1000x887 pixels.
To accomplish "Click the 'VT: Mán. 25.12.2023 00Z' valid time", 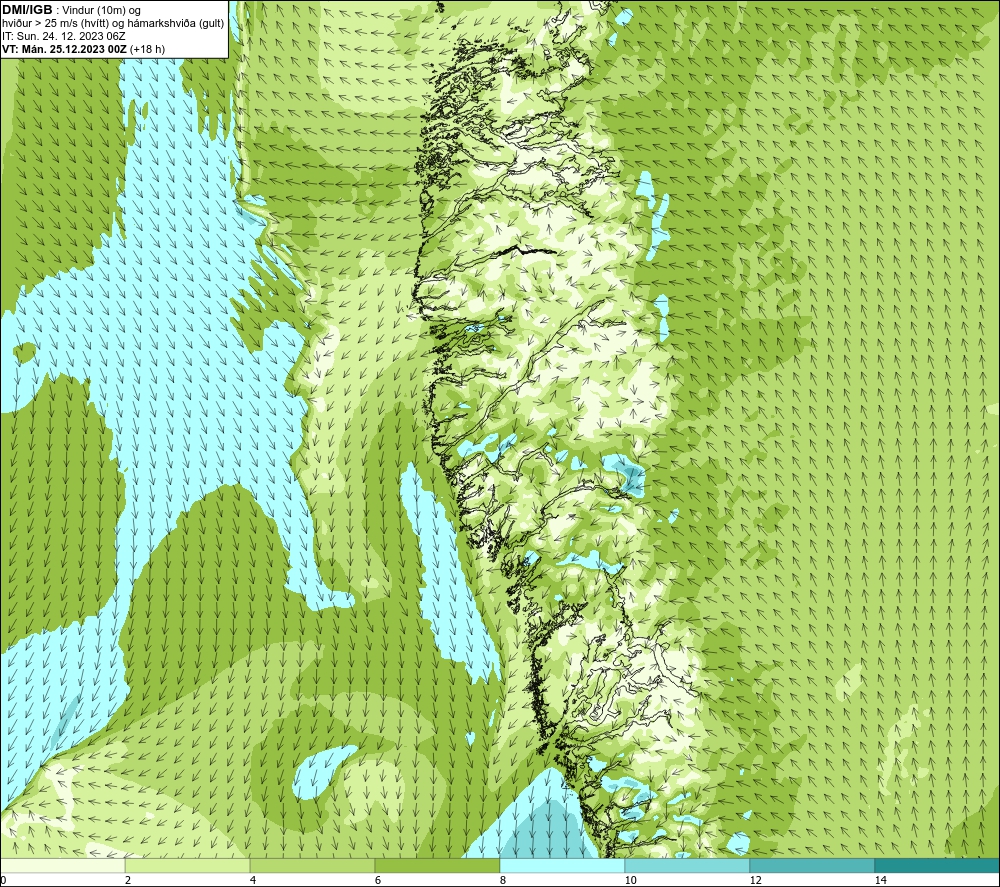I will pos(64,49).
